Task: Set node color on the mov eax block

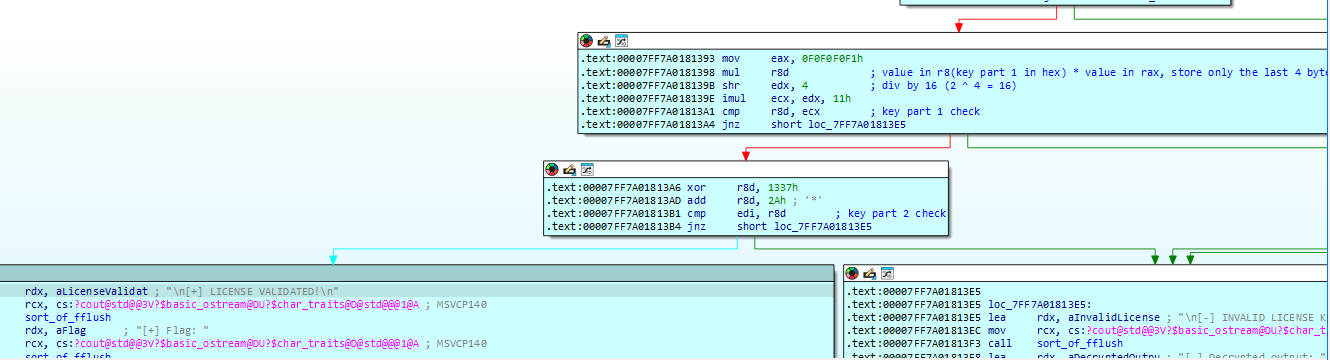Action: [x=586, y=41]
